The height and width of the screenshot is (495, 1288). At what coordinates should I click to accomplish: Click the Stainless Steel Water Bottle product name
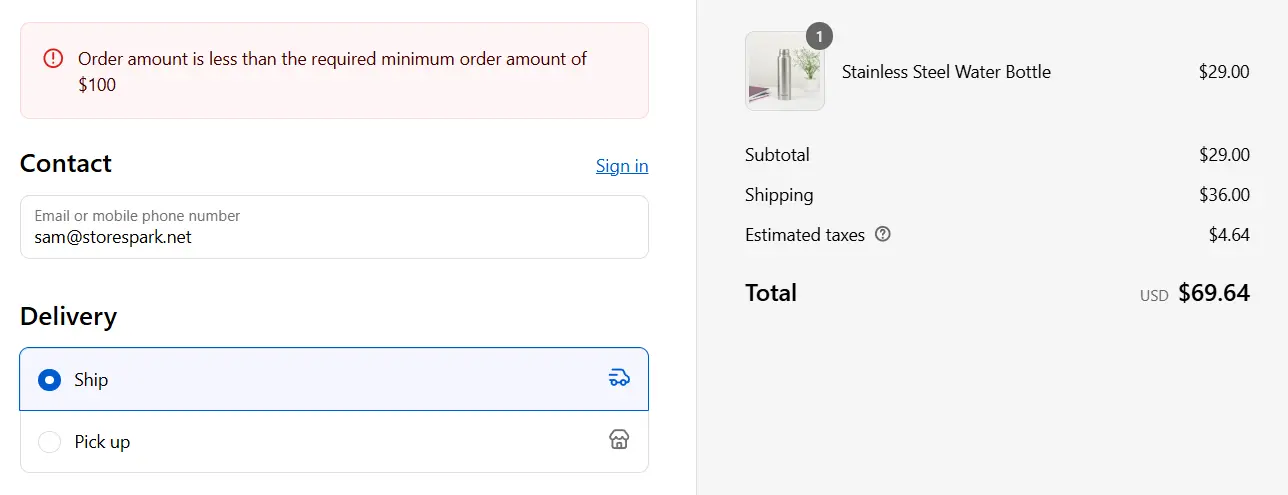(x=946, y=72)
